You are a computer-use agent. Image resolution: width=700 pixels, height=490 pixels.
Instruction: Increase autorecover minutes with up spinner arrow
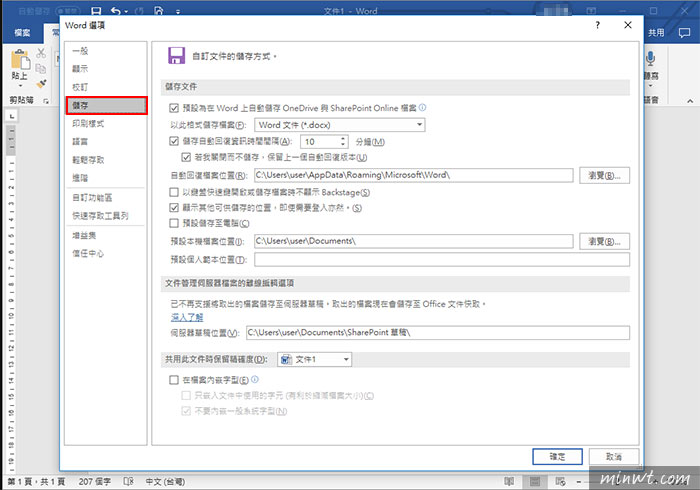[343, 139]
